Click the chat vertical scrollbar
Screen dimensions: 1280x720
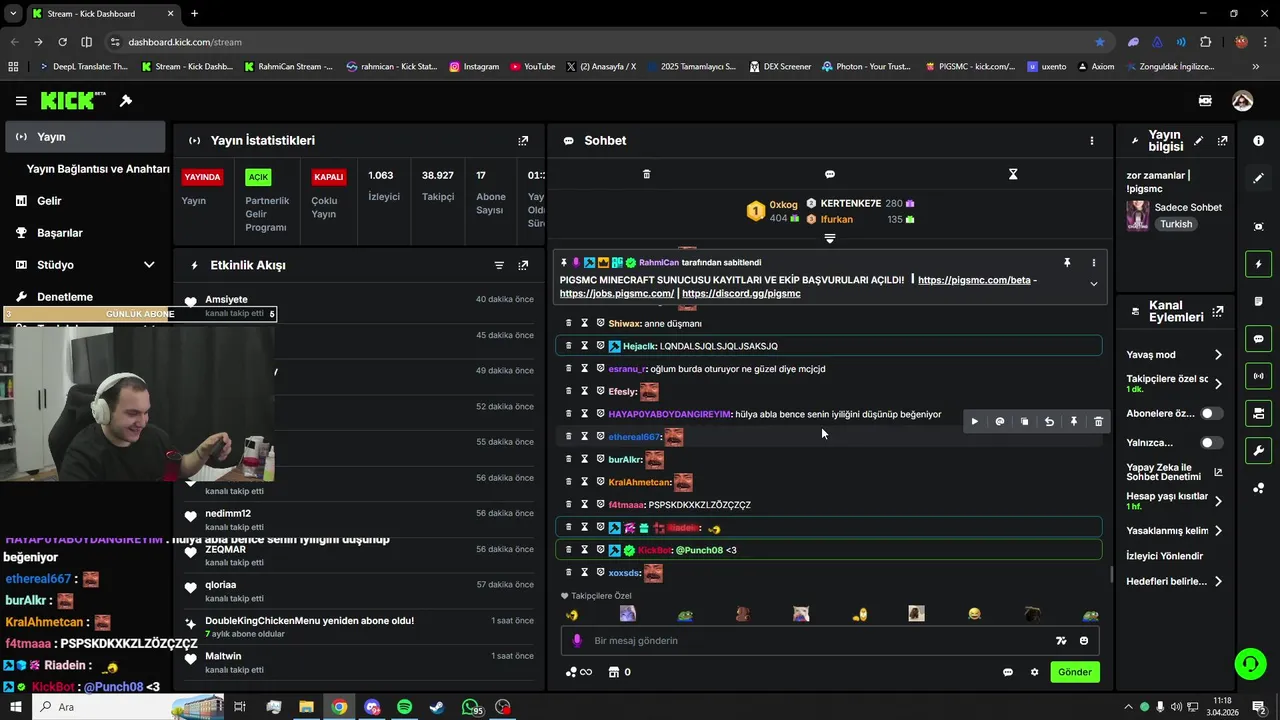(1111, 574)
